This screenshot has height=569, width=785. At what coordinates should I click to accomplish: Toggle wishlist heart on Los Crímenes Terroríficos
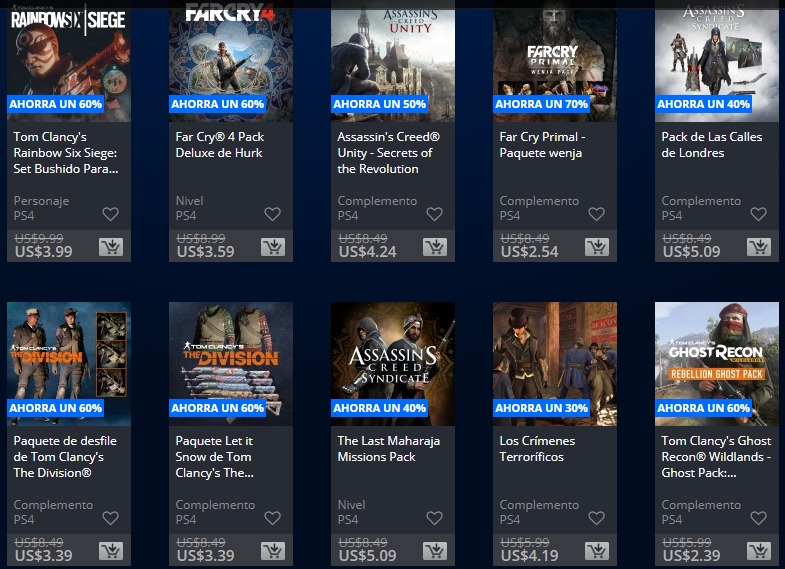tap(596, 518)
